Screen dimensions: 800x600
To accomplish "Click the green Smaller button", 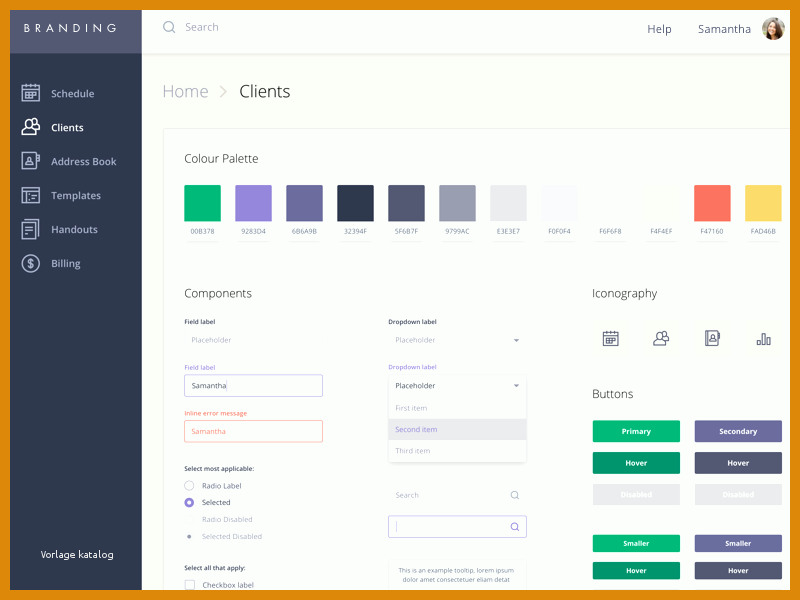I will (636, 543).
